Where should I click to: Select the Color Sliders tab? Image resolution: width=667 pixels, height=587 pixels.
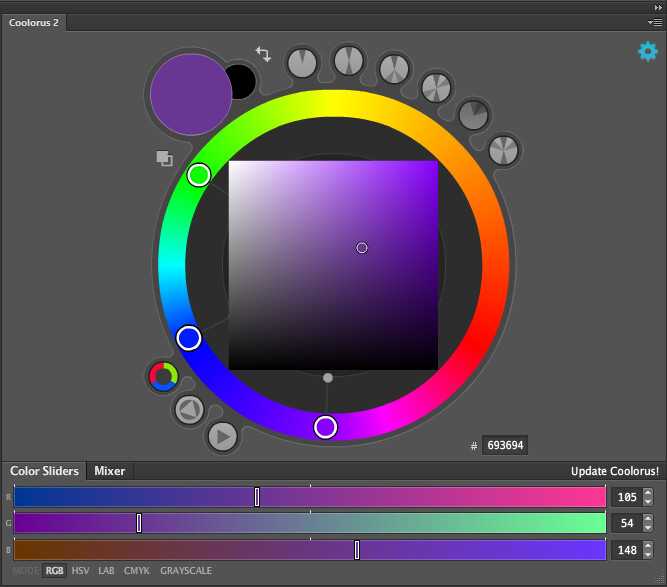[44, 471]
